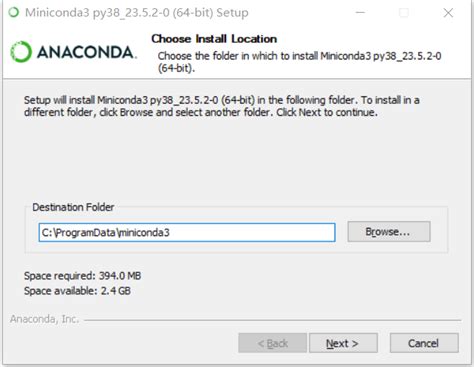Click the Miniconda3 title bar circle icon
The image size is (474, 367).
[x=14, y=13]
